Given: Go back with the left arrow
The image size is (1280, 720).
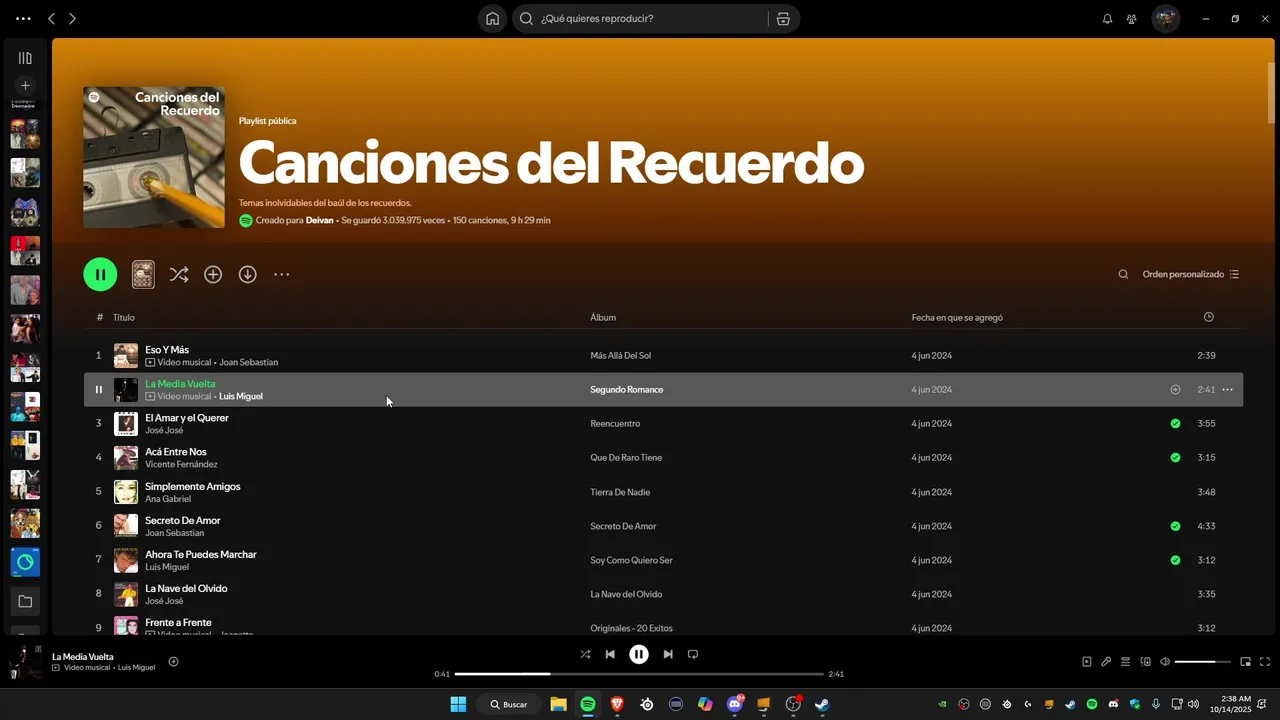Looking at the screenshot, I should pyautogui.click(x=52, y=19).
